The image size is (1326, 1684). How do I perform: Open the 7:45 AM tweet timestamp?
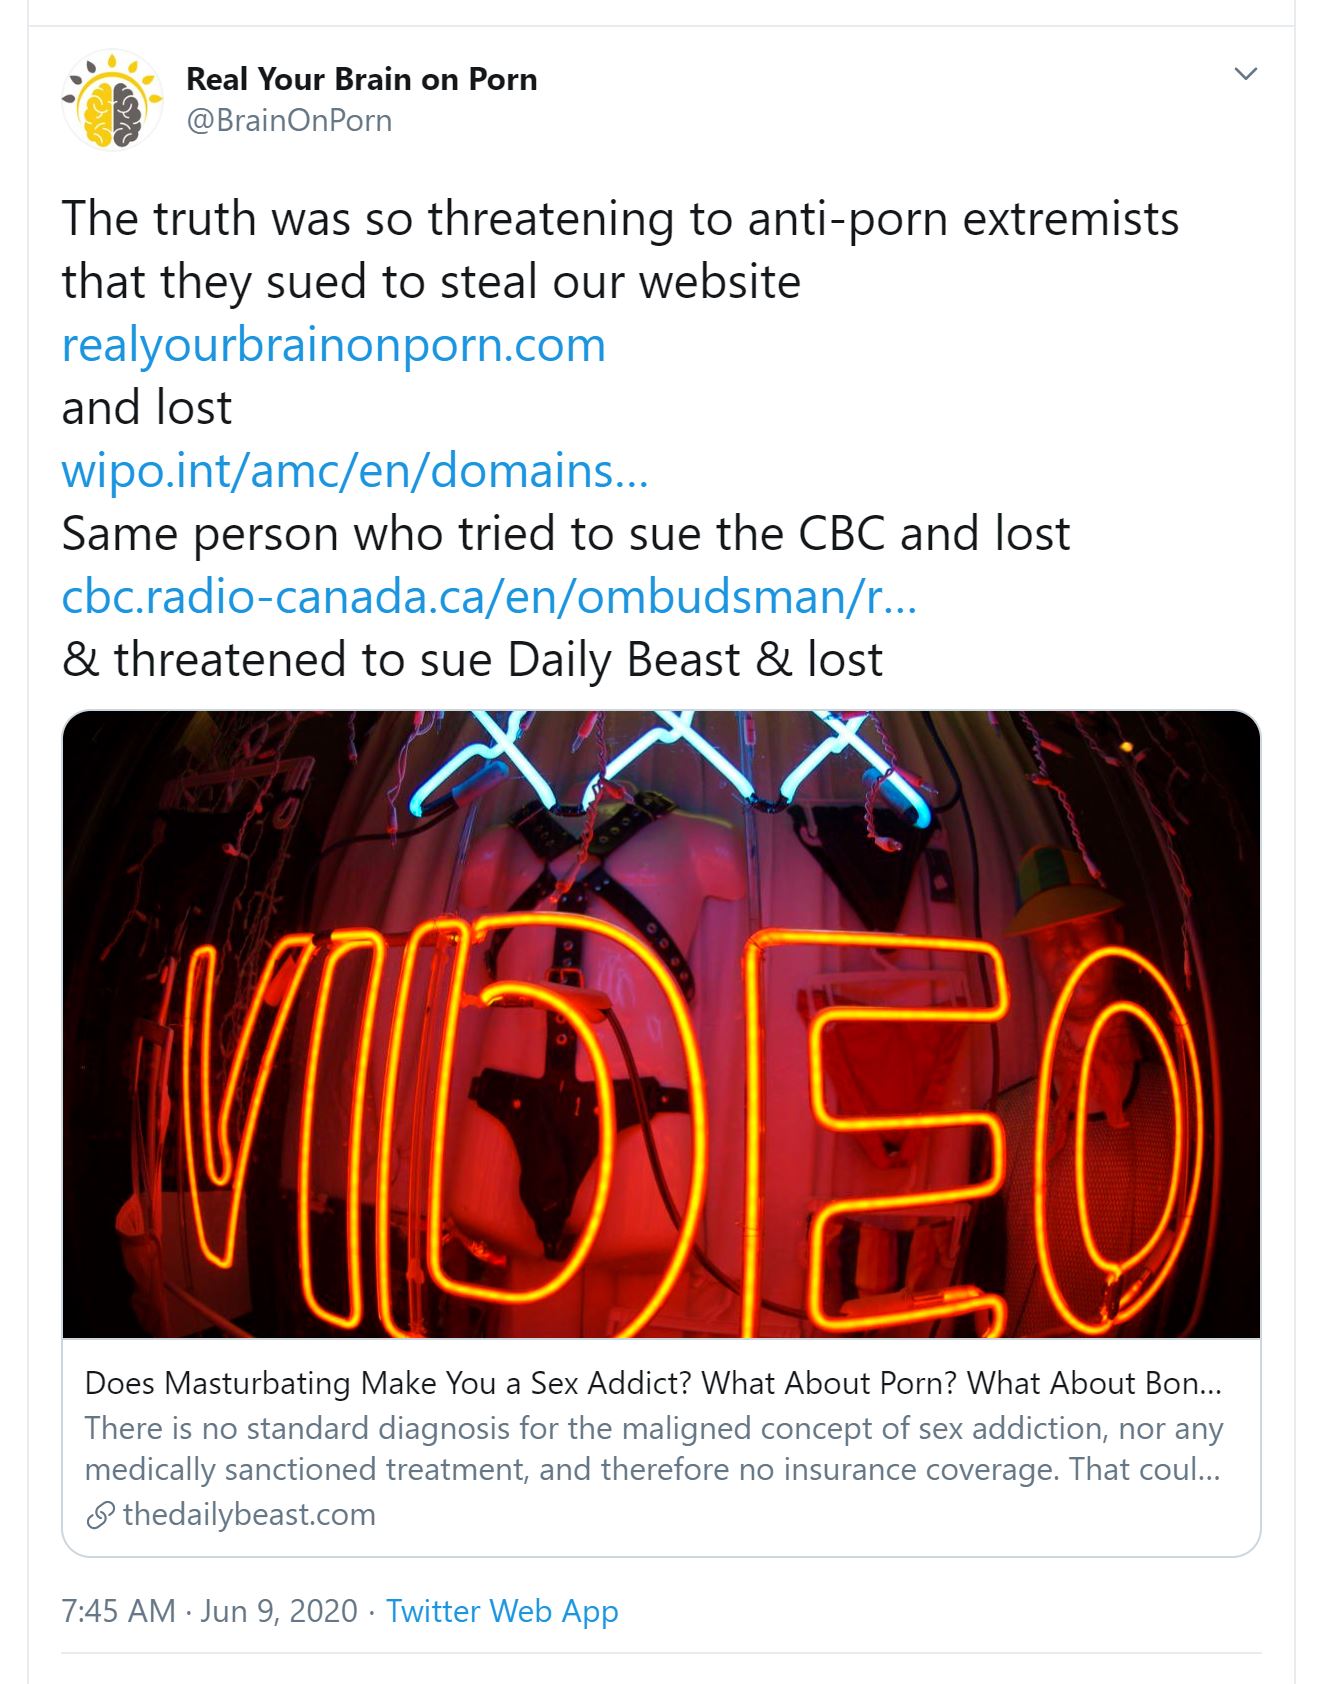point(118,1611)
